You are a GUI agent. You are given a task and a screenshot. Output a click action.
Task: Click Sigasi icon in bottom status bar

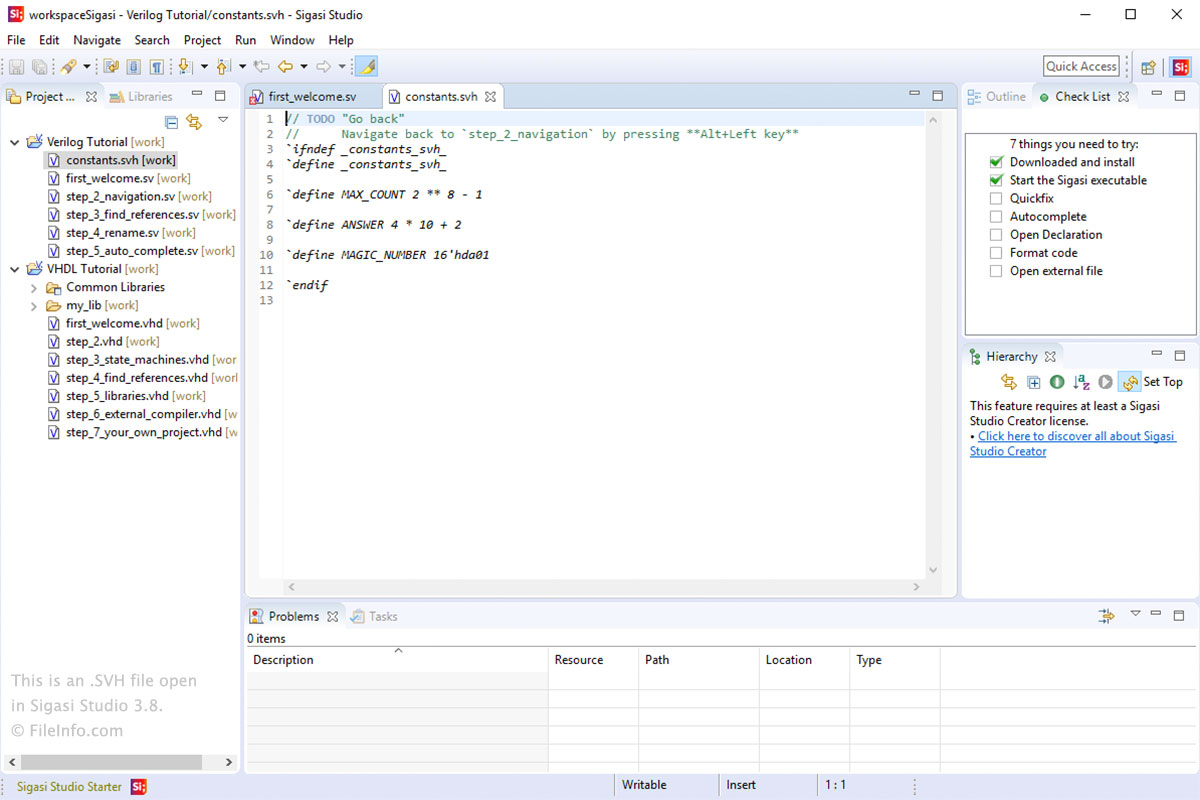(139, 787)
